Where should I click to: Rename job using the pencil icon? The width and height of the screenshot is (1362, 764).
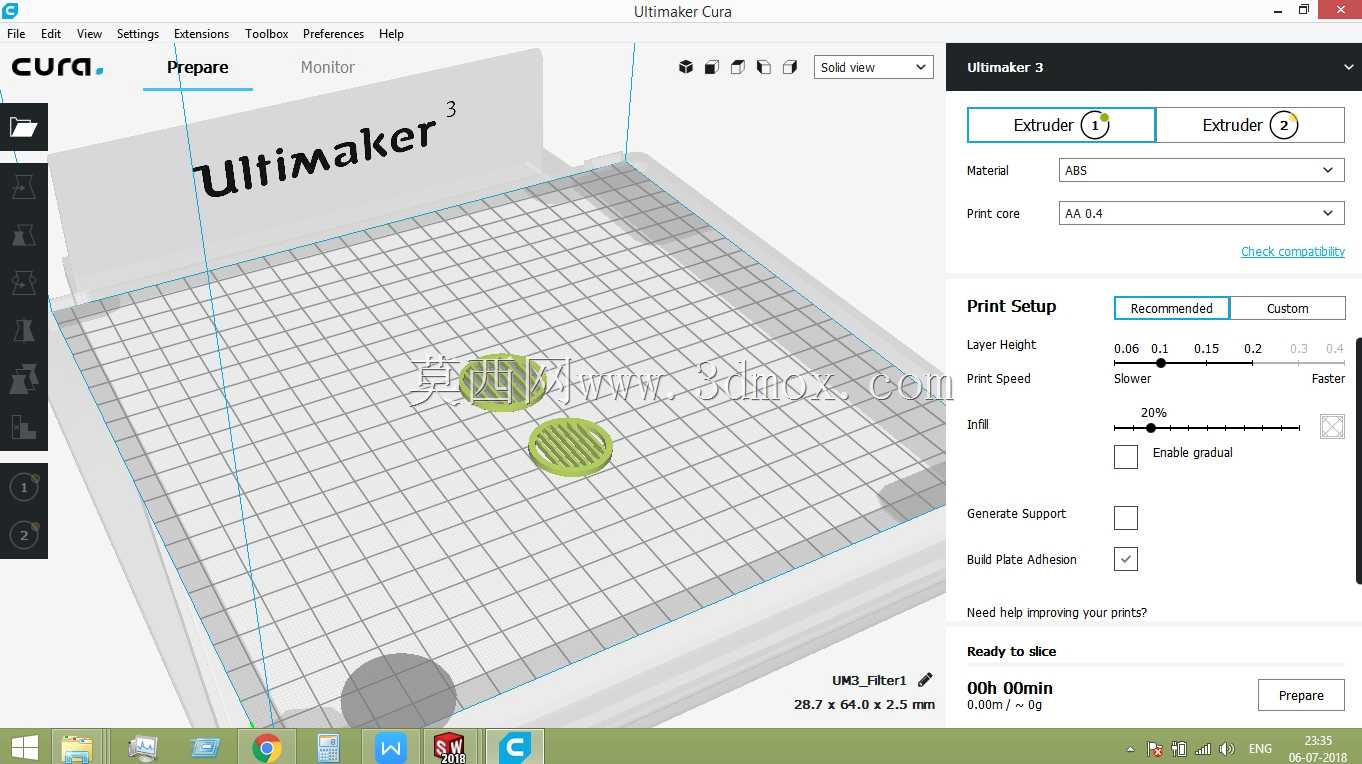[x=925, y=680]
